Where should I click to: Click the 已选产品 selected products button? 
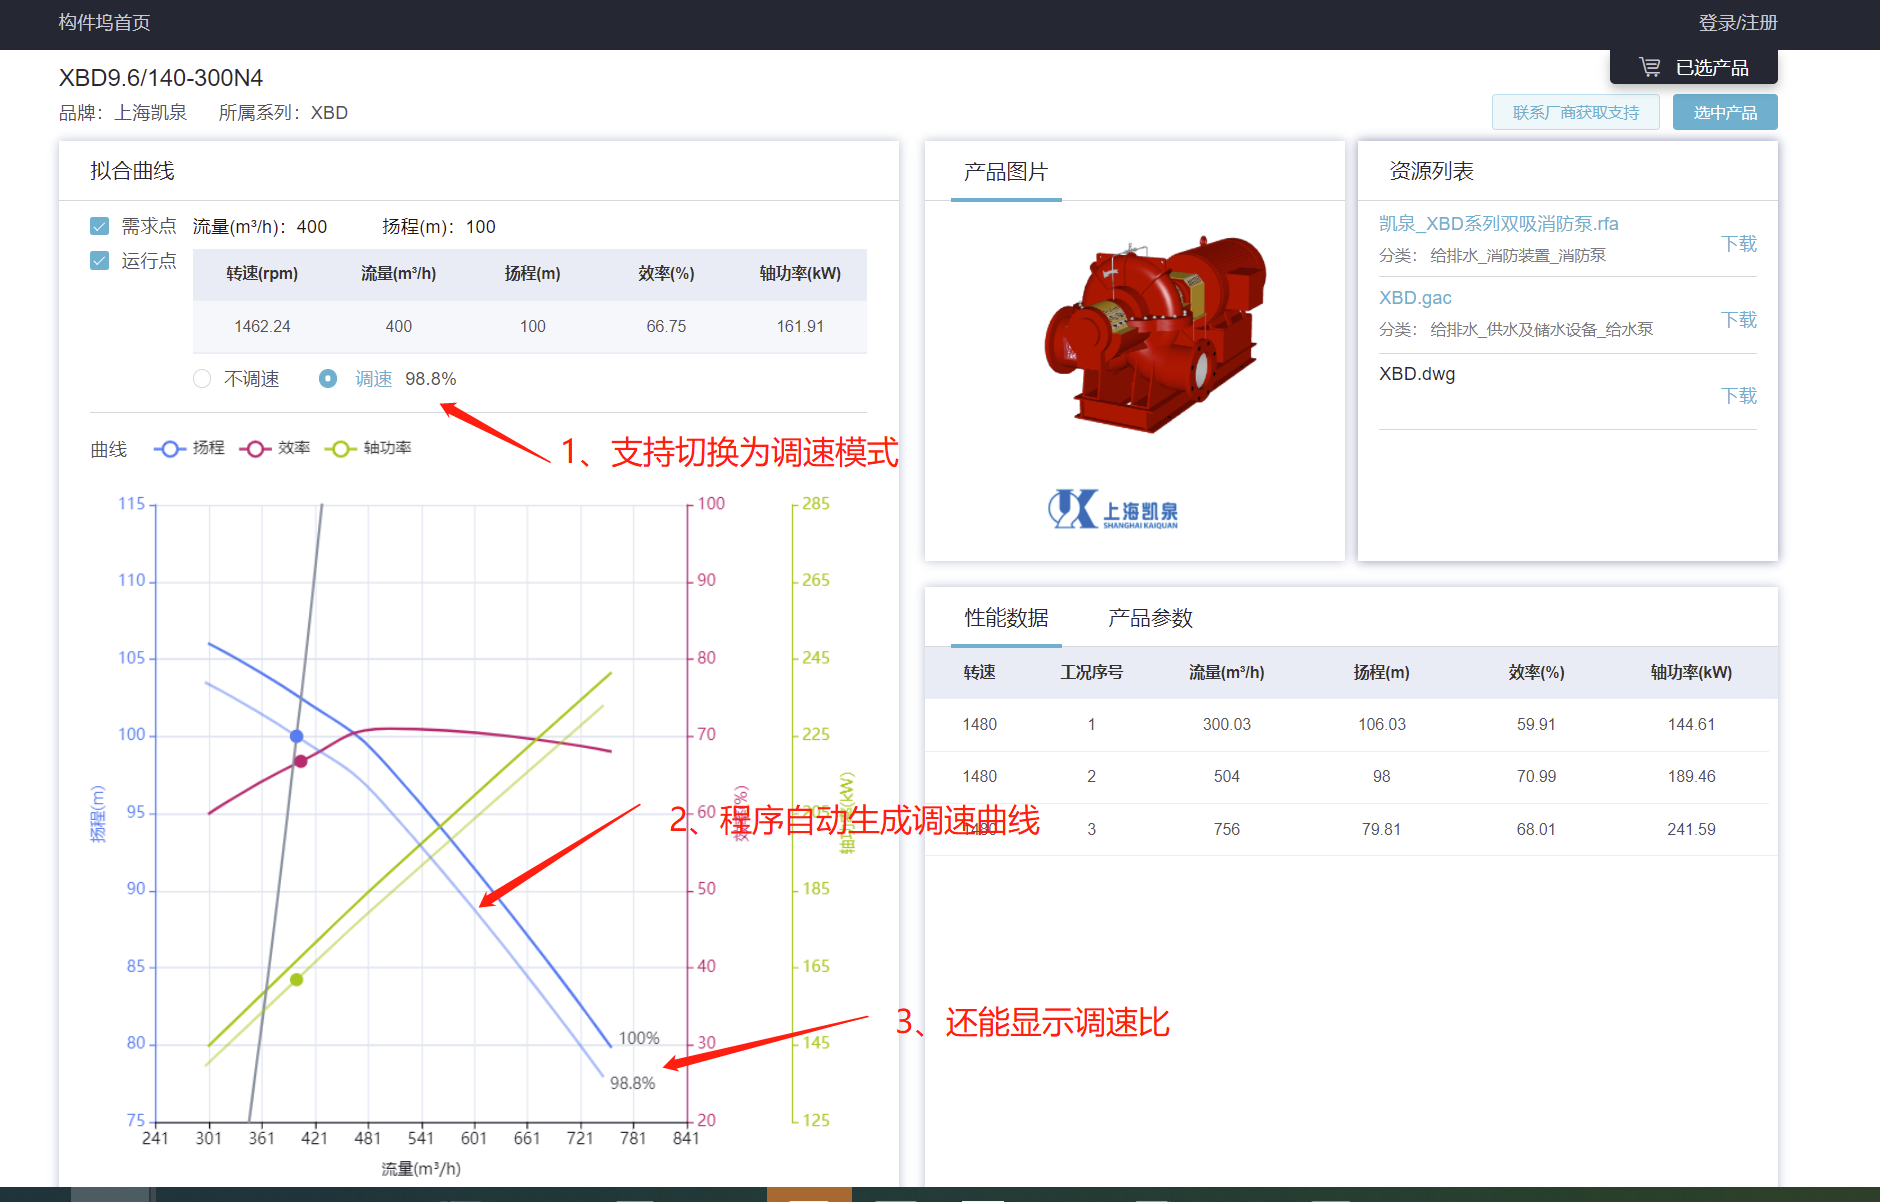pos(1694,67)
